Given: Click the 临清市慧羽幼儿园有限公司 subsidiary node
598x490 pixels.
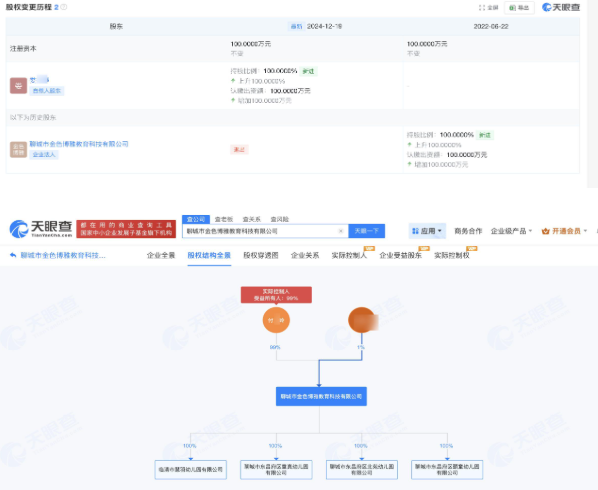Looking at the screenshot, I should coord(191,469).
